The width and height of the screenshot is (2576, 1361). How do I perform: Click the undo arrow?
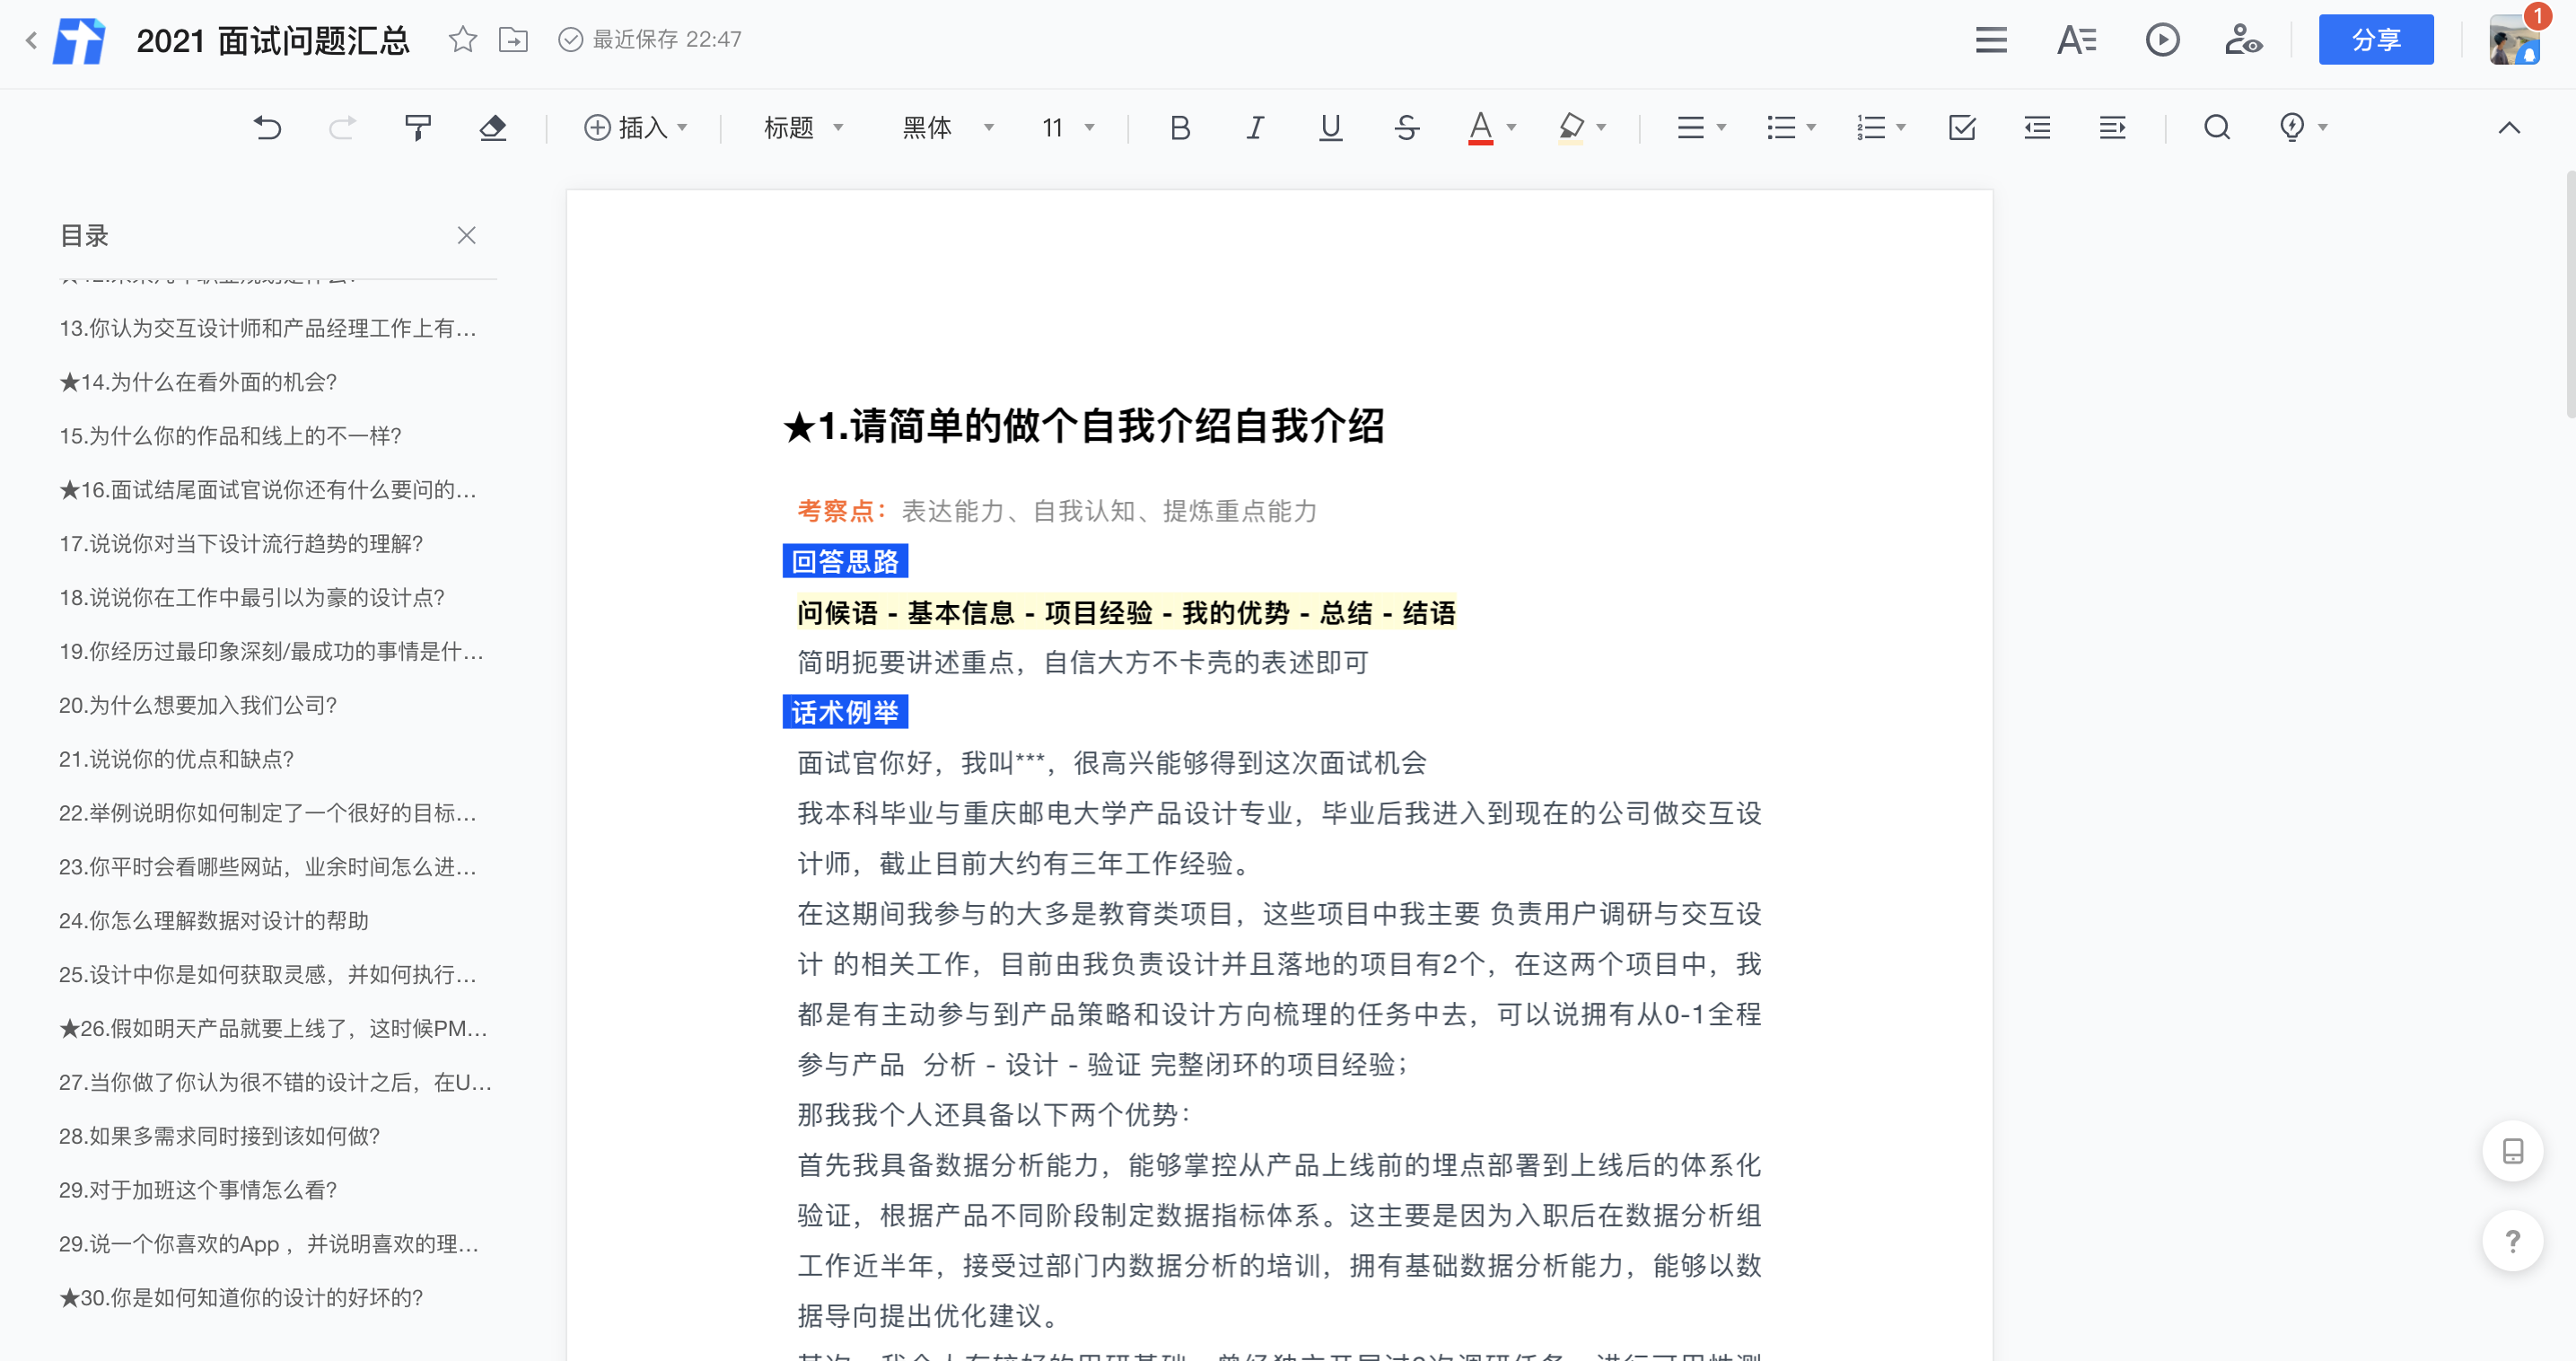pyautogui.click(x=267, y=127)
